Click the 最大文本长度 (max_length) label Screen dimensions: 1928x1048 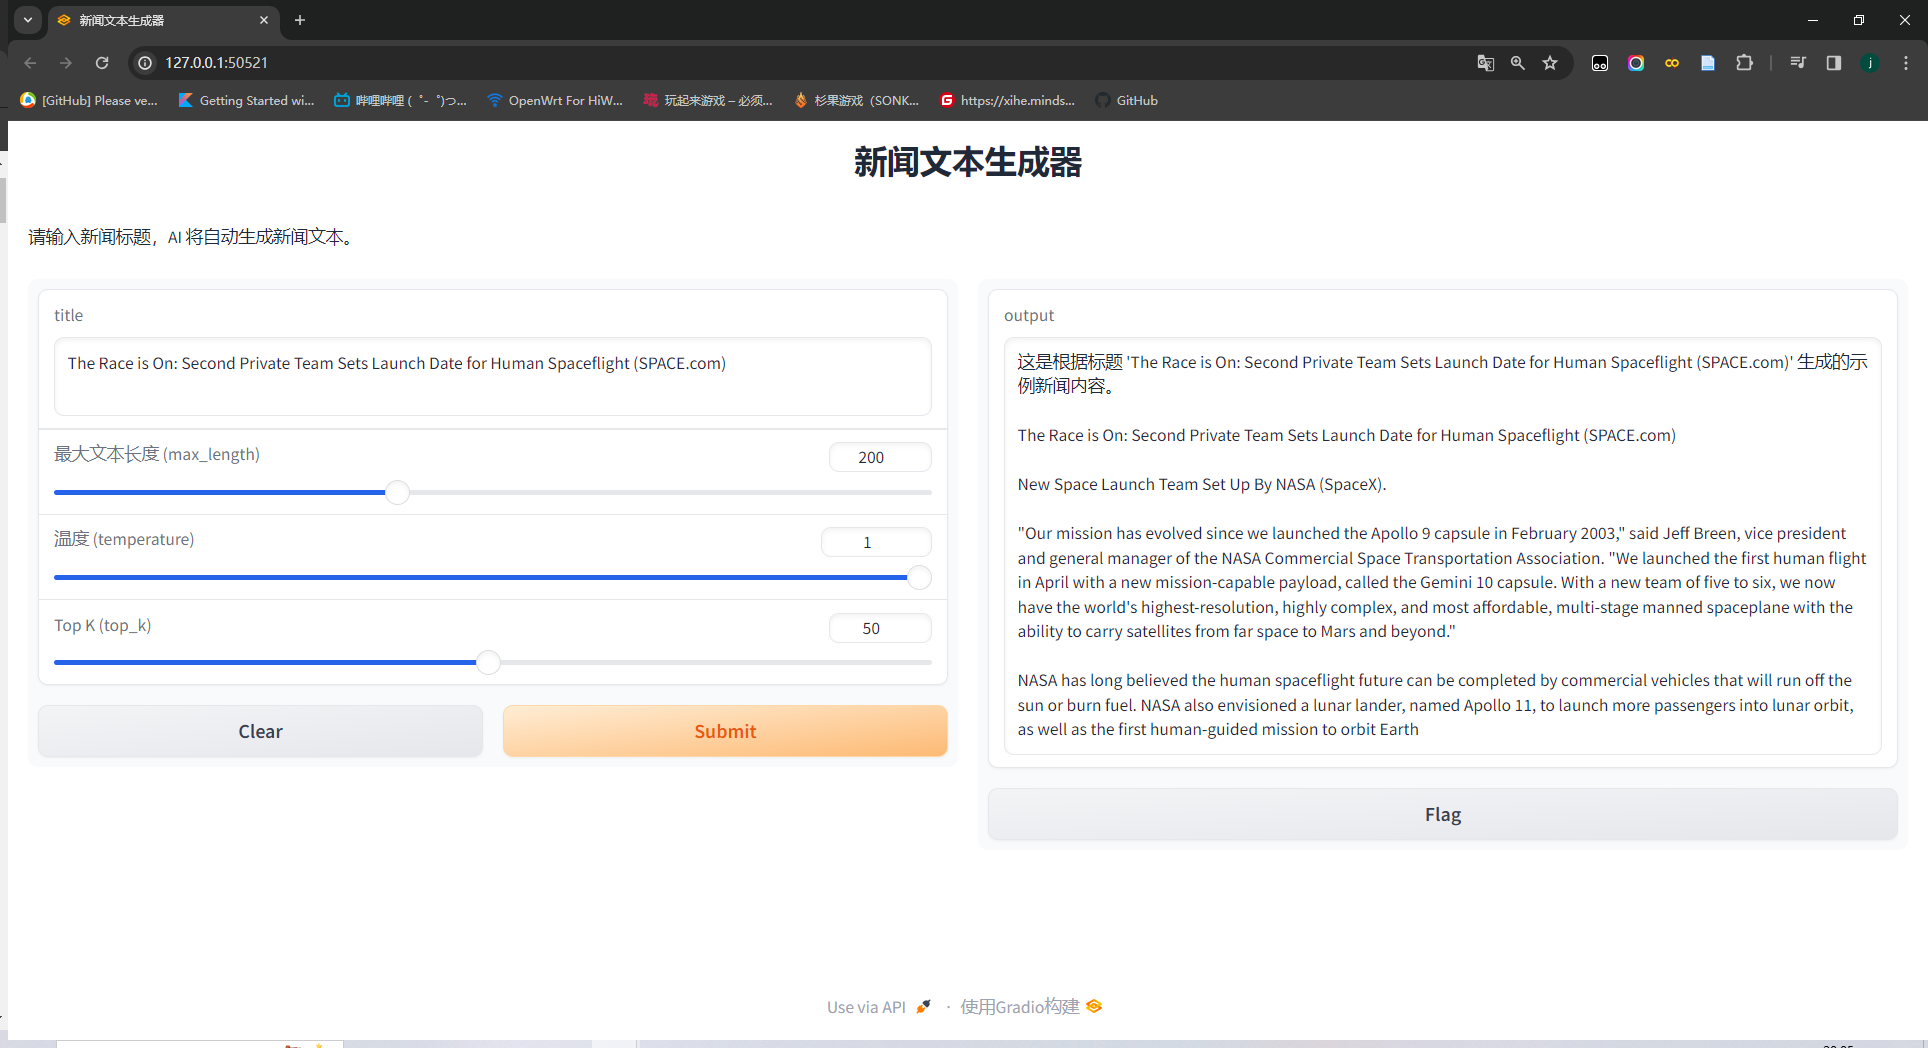(x=157, y=454)
